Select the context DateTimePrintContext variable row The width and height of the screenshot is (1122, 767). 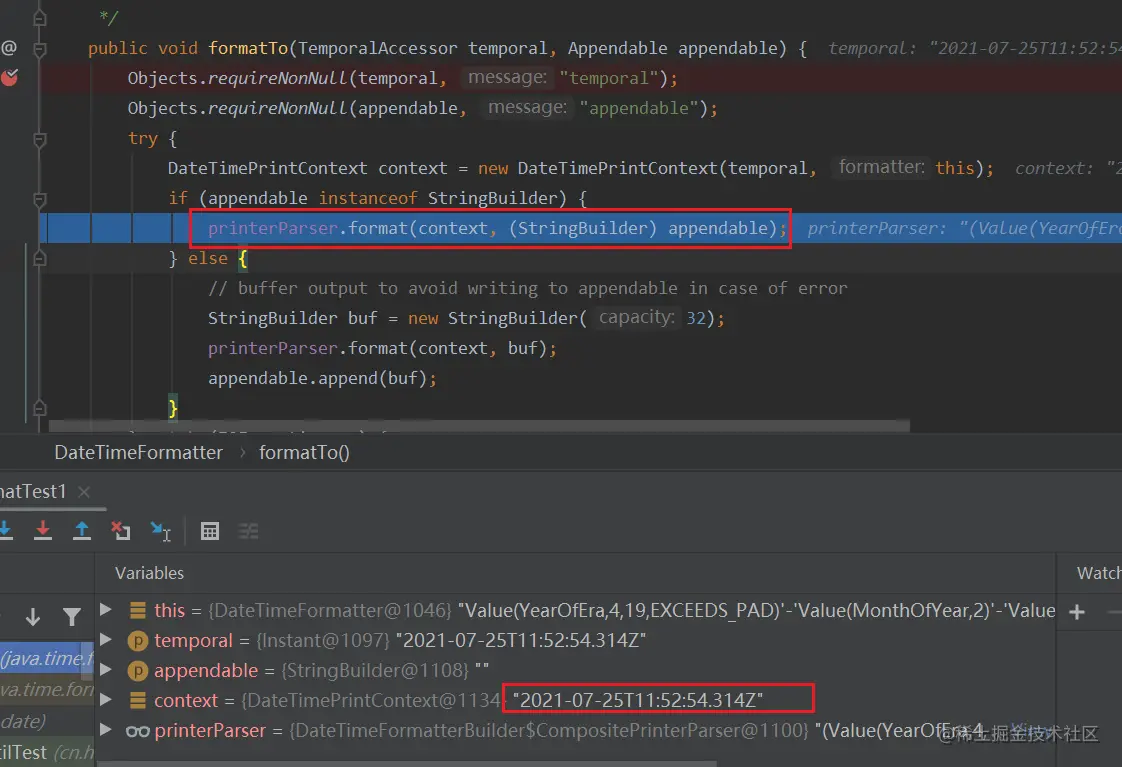coord(575,700)
